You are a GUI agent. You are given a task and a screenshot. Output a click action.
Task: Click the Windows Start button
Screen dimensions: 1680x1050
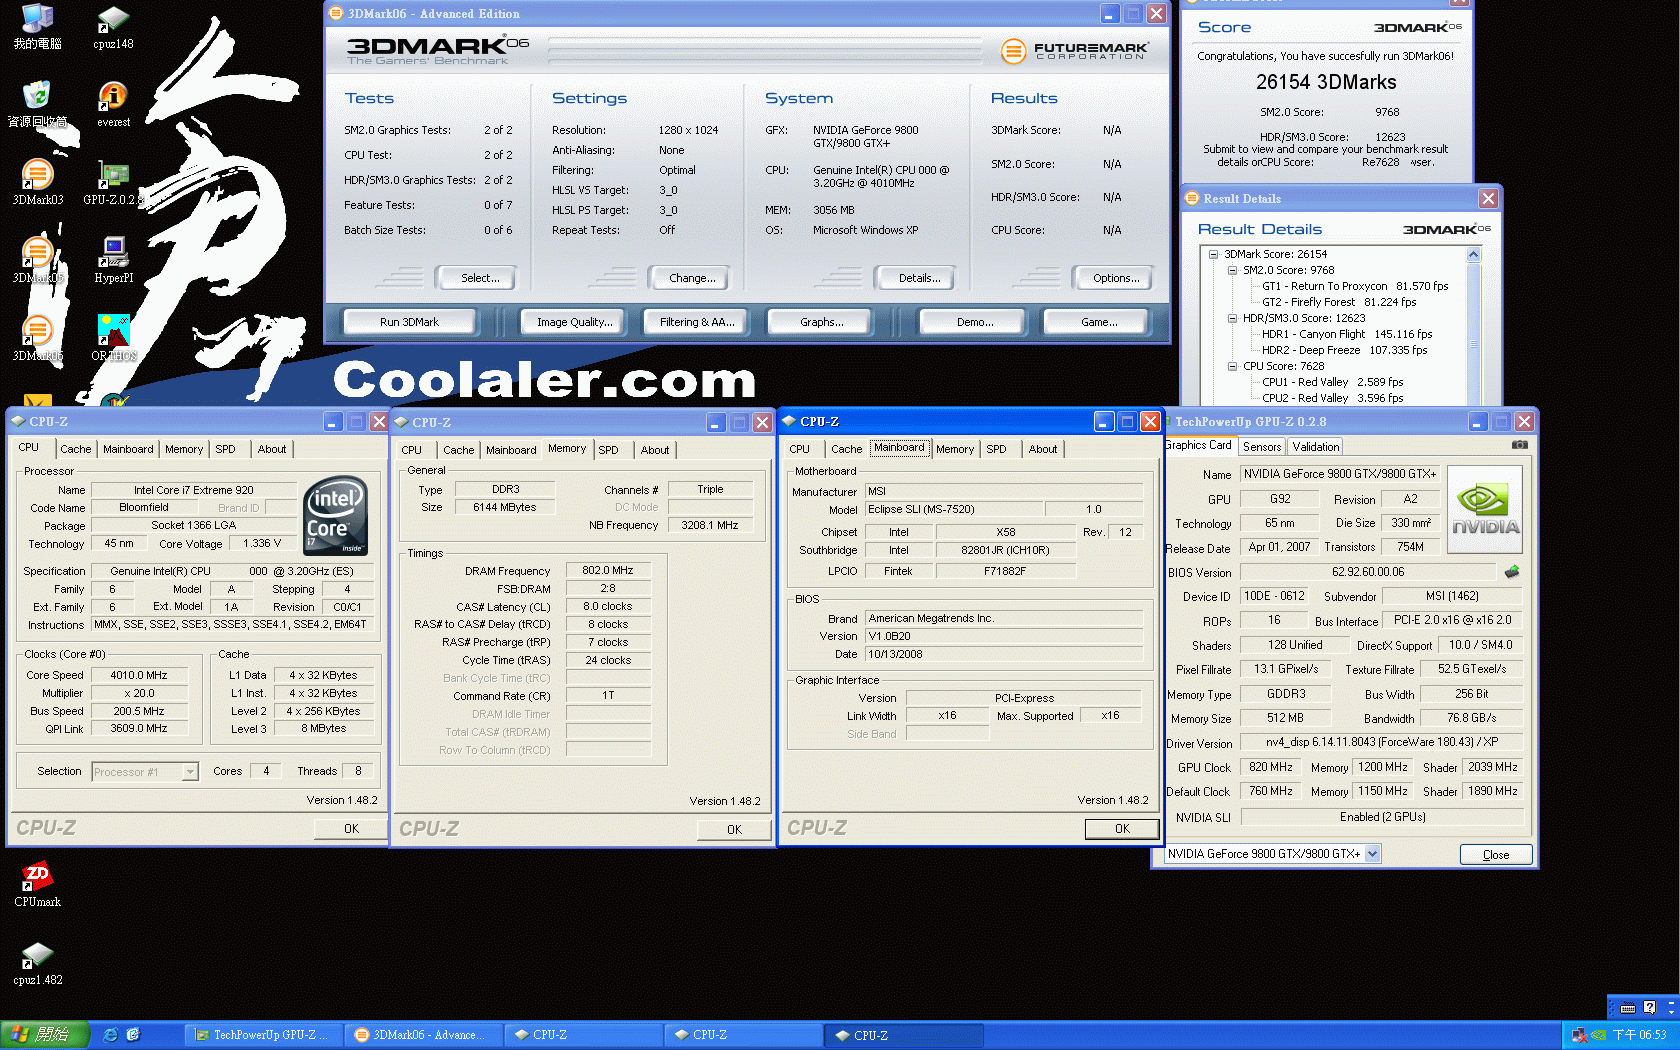[x=45, y=1035]
